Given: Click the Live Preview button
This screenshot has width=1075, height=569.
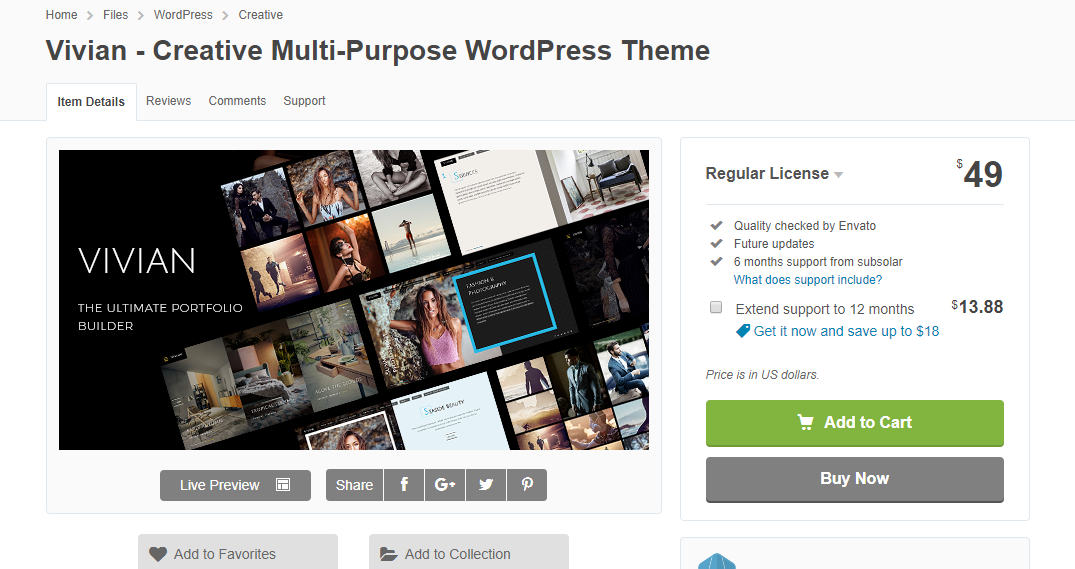Looking at the screenshot, I should coord(235,485).
